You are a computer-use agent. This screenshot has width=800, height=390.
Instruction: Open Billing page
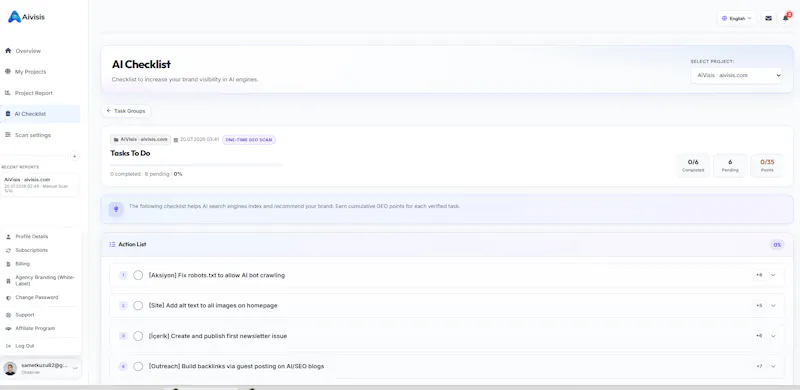(x=22, y=264)
